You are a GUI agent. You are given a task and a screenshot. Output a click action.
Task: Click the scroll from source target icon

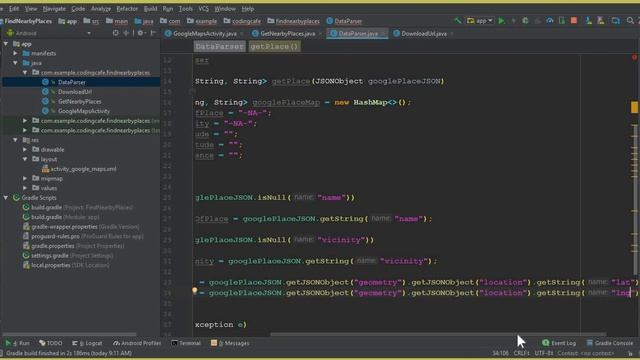pyautogui.click(x=116, y=33)
